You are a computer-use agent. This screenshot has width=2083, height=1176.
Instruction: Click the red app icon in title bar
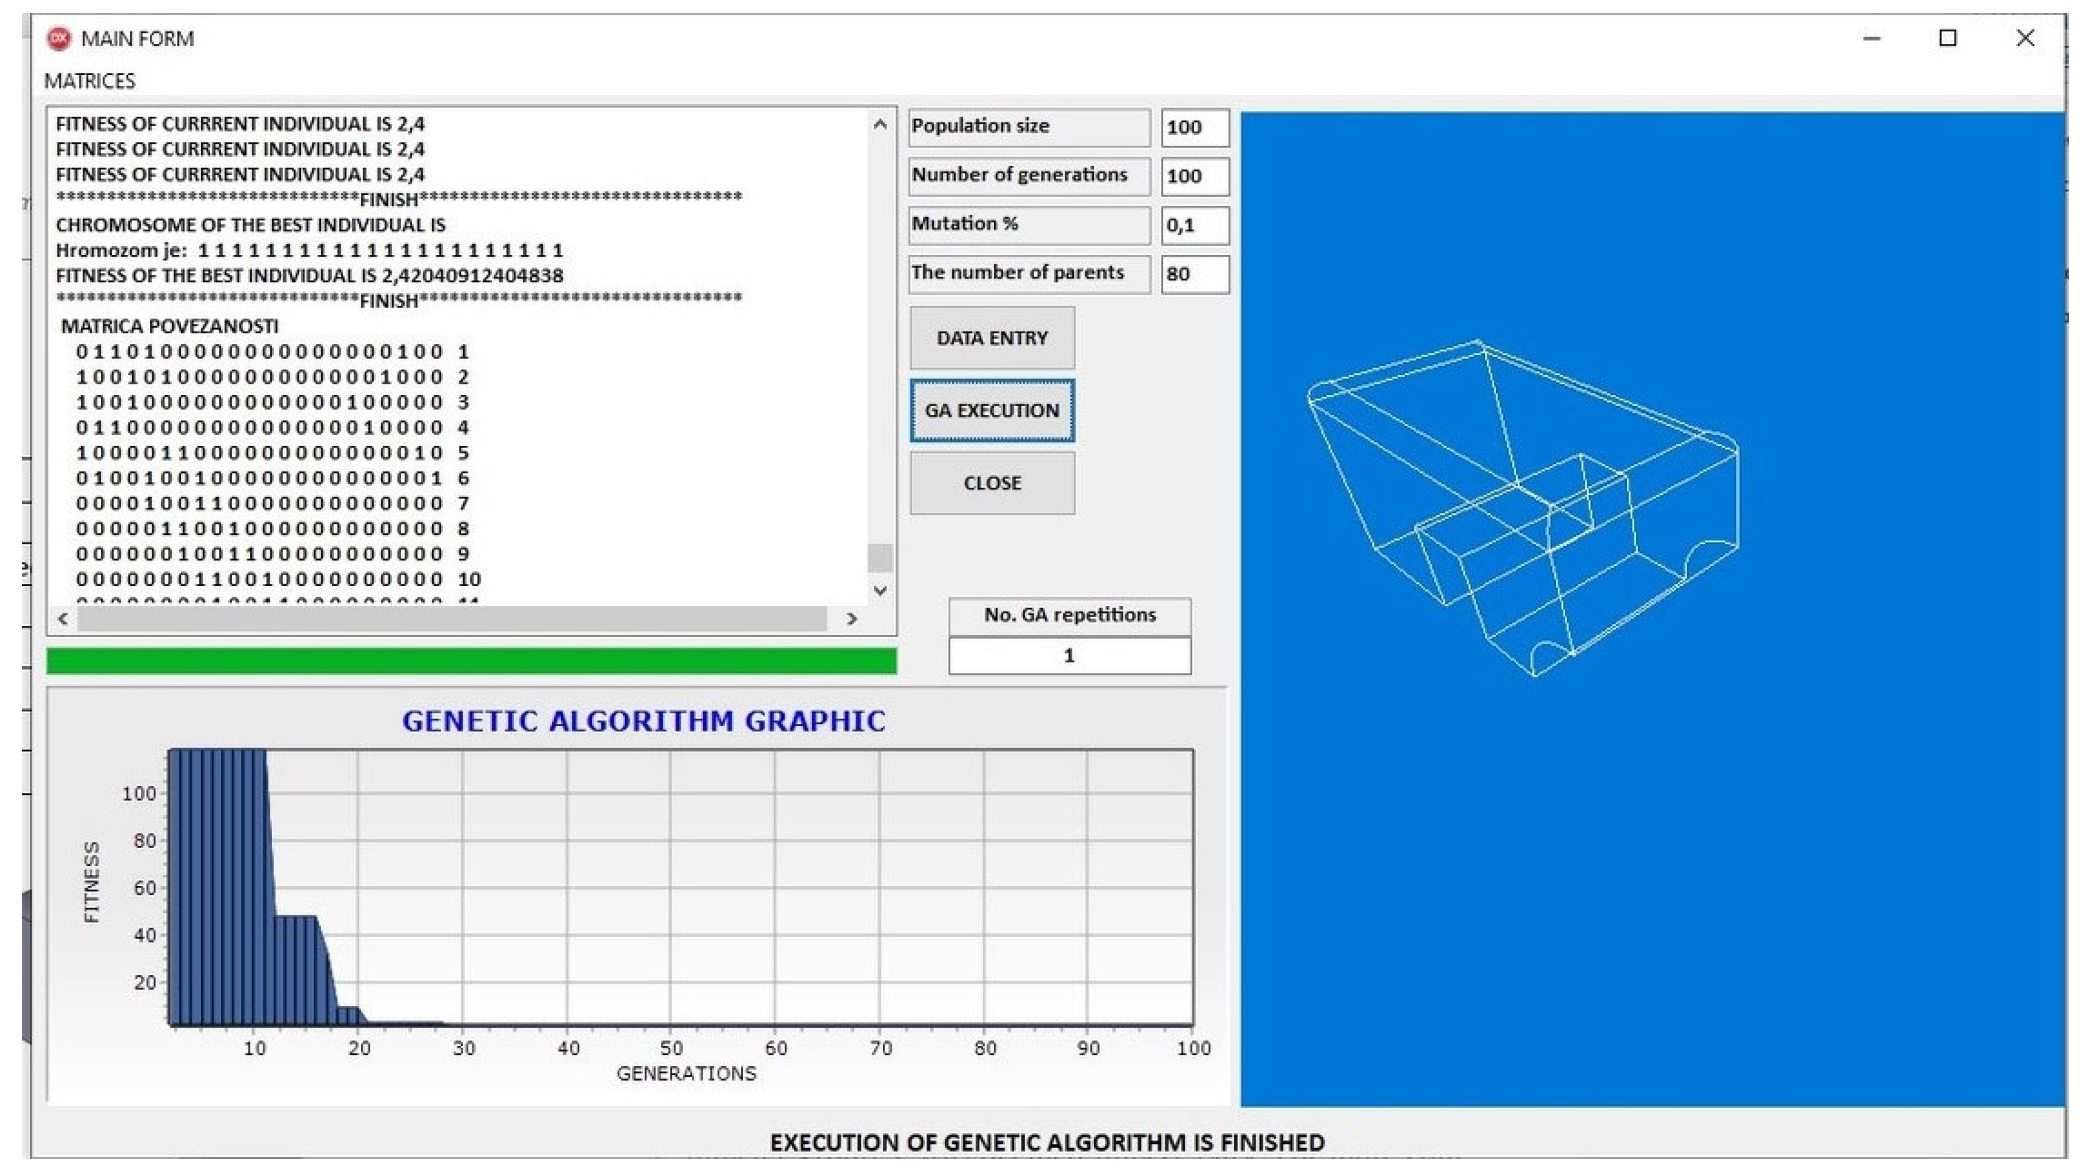pos(59,38)
